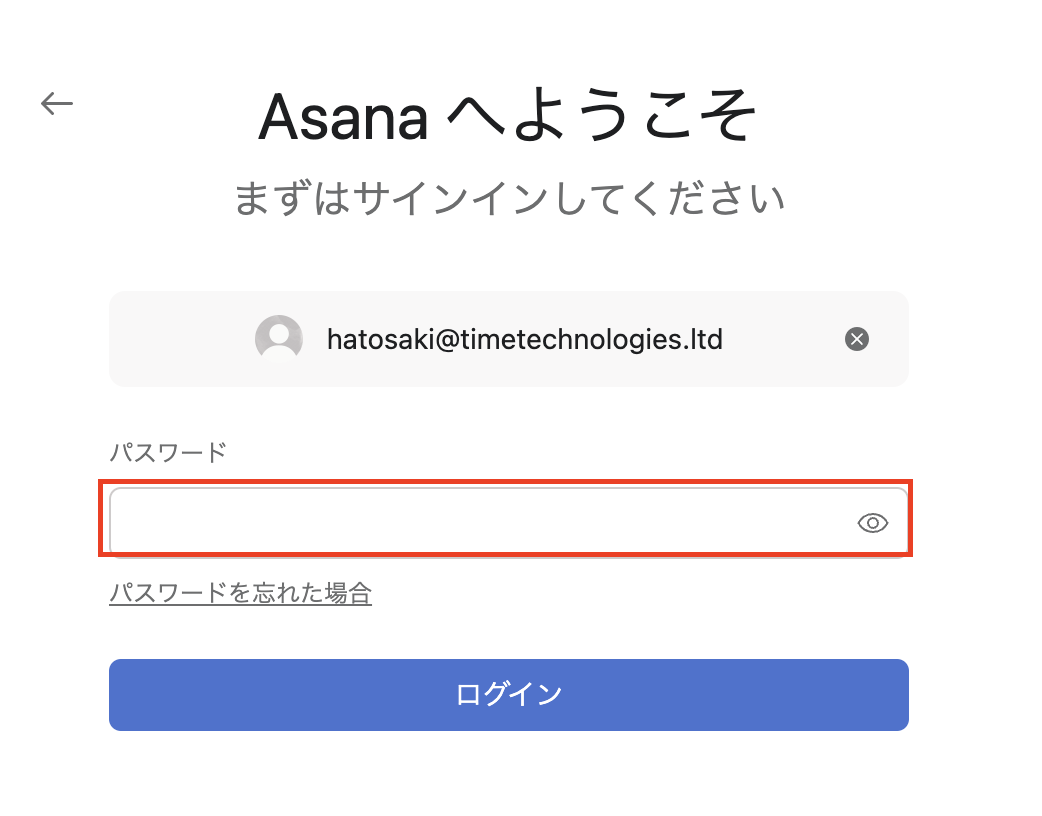
Task: Click inside the パスワード input field
Action: (x=480, y=521)
